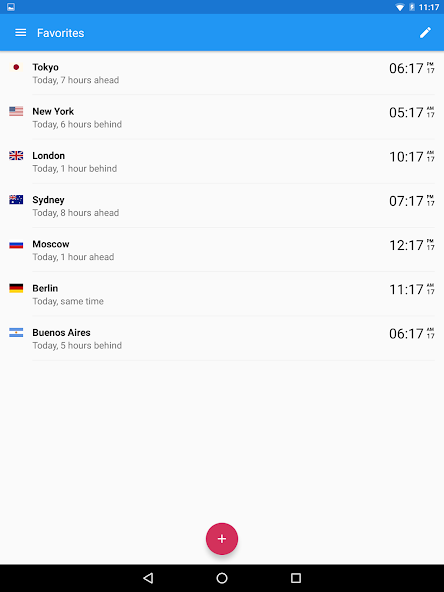Select the Buenos Aires row
This screenshot has height=592, width=444.
222,338
